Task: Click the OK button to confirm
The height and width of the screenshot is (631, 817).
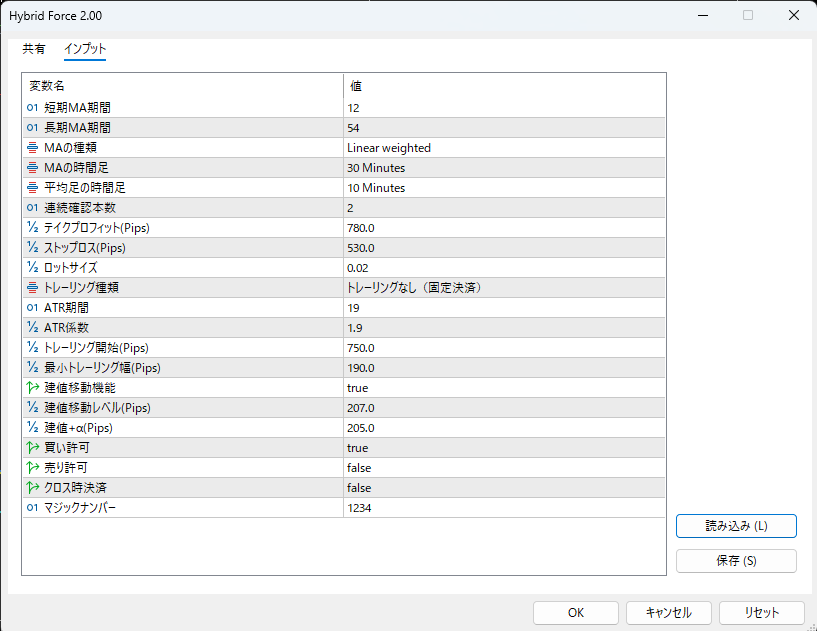Action: [x=575, y=612]
